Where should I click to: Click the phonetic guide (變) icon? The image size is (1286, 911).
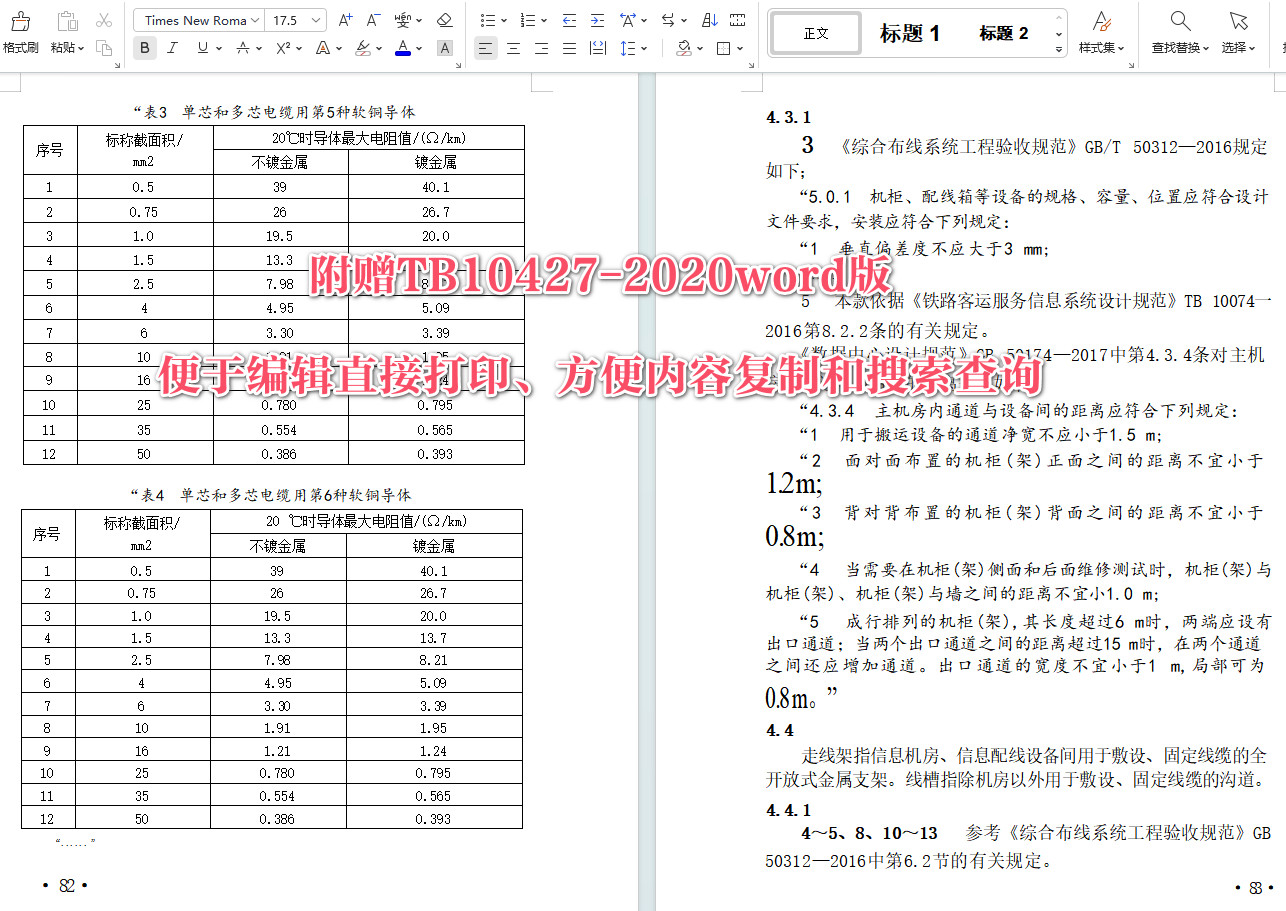pos(401,20)
